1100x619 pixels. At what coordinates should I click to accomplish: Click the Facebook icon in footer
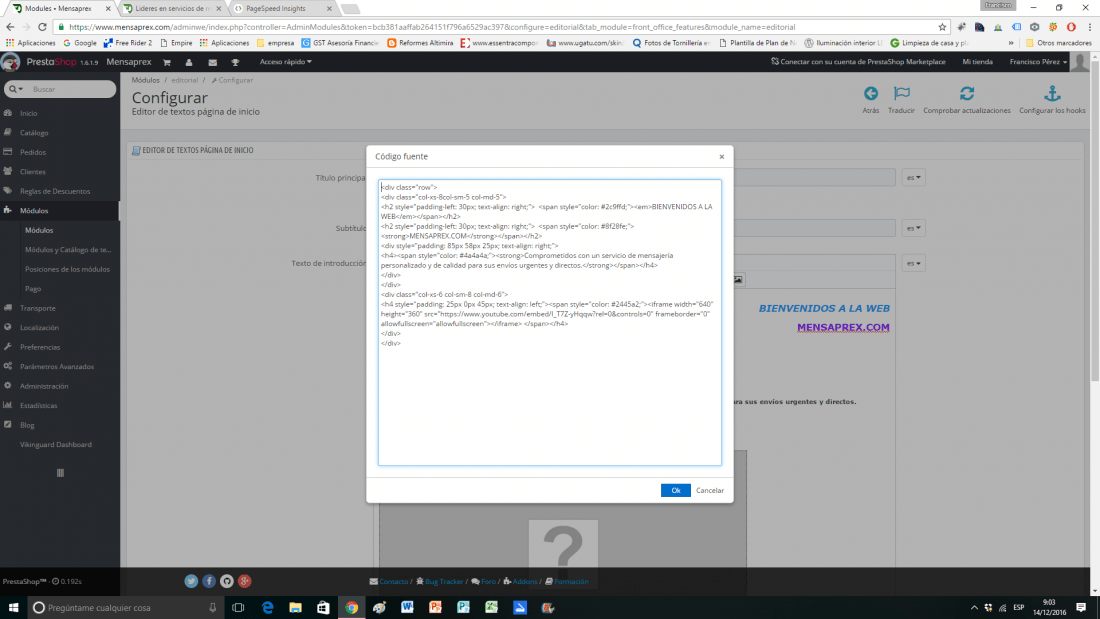(209, 581)
